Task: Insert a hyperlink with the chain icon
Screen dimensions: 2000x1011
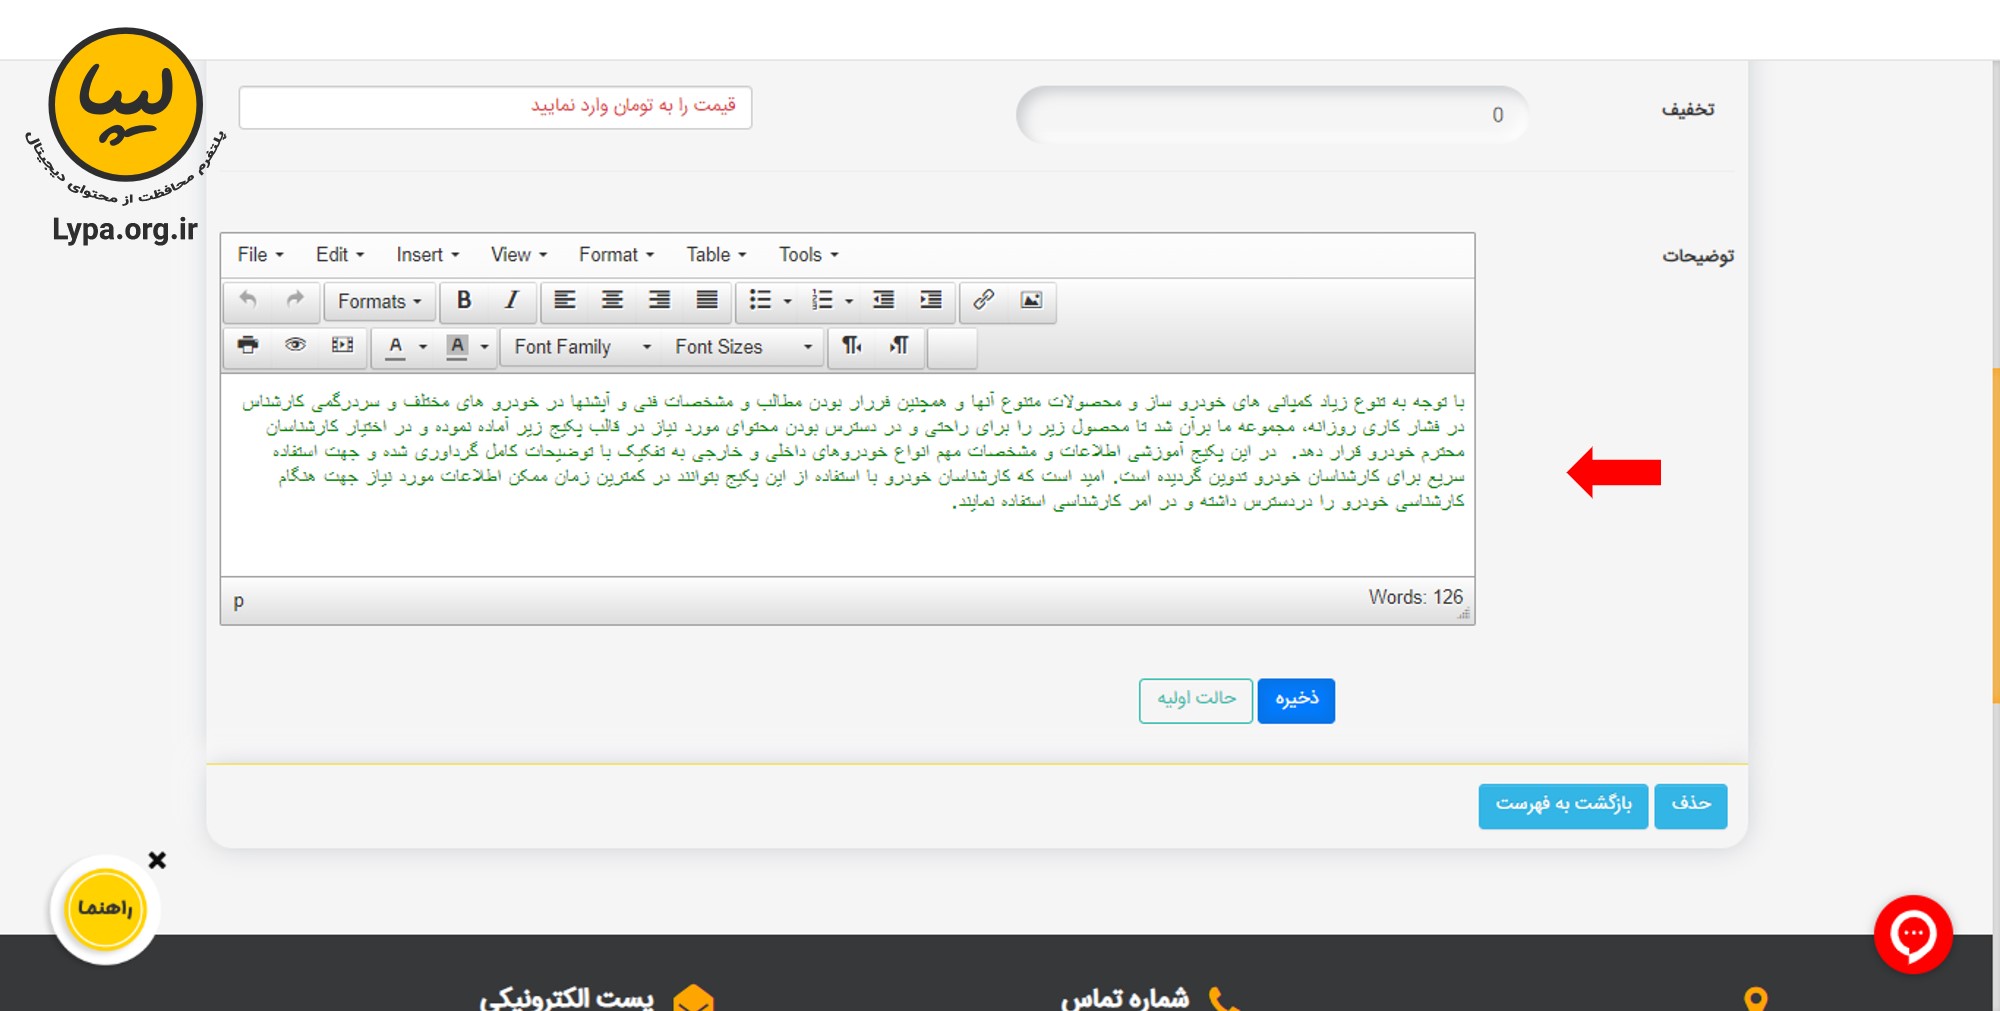Action: tap(984, 300)
